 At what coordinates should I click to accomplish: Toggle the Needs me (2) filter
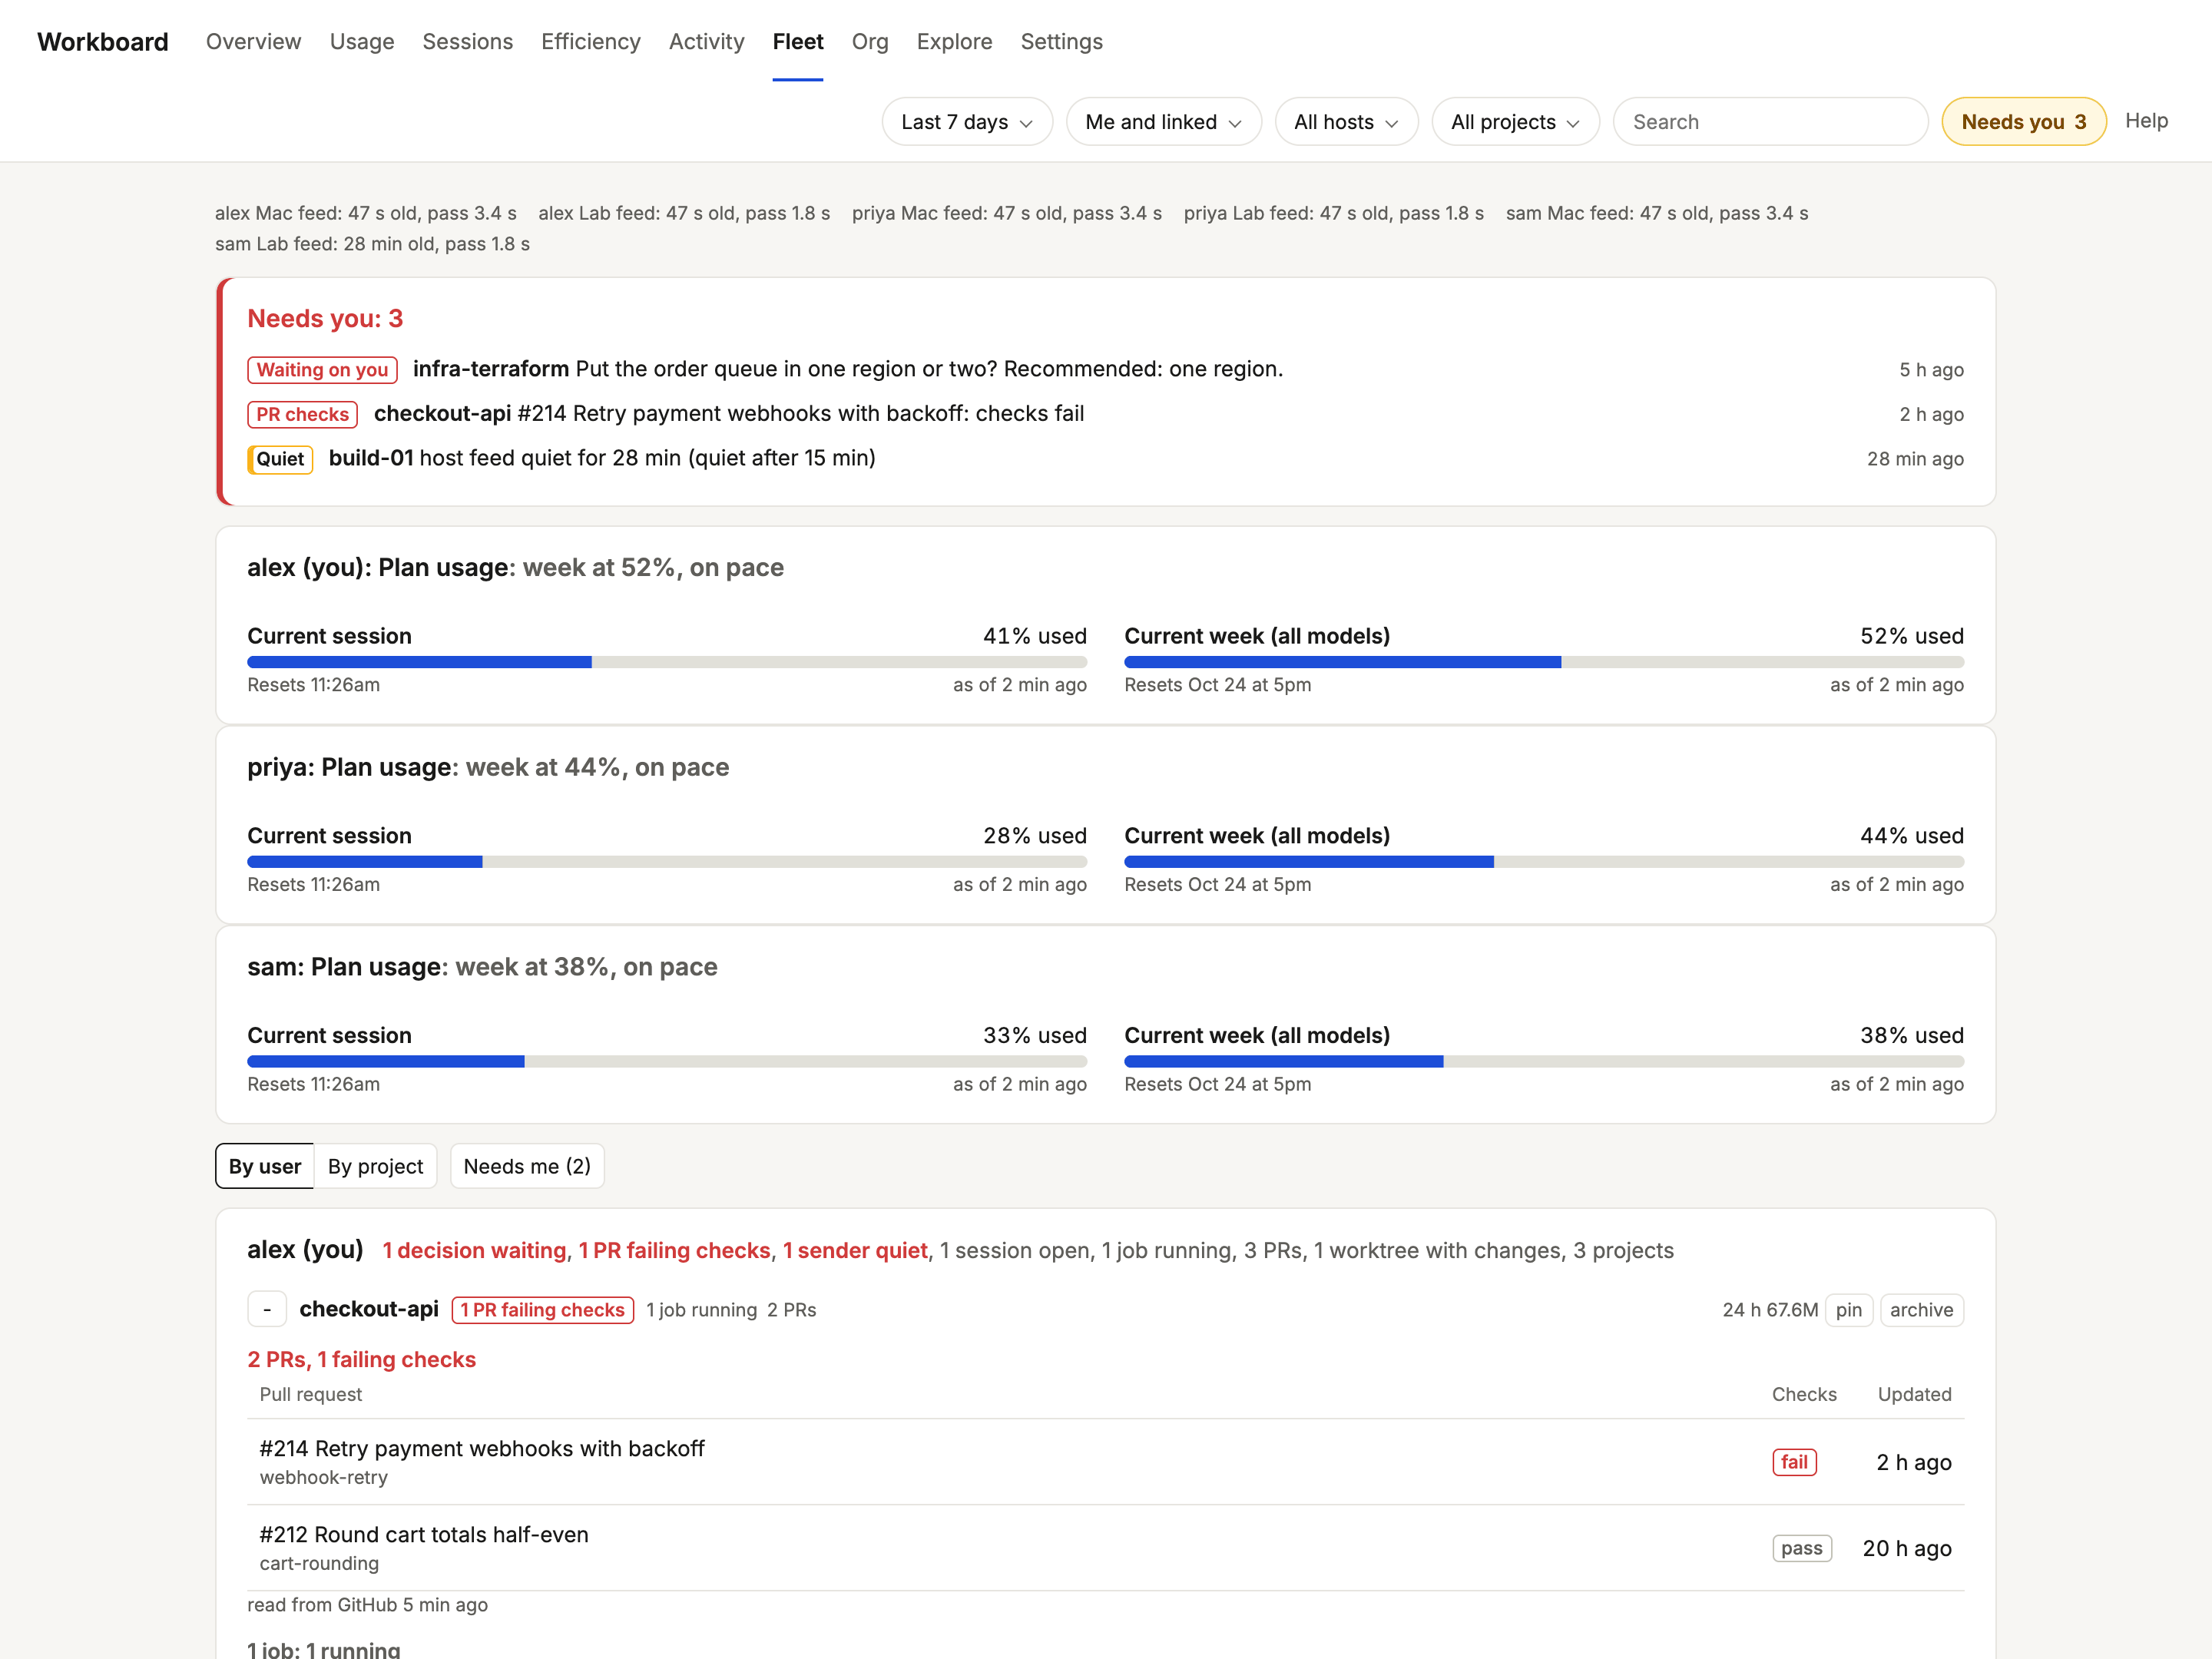tap(527, 1166)
